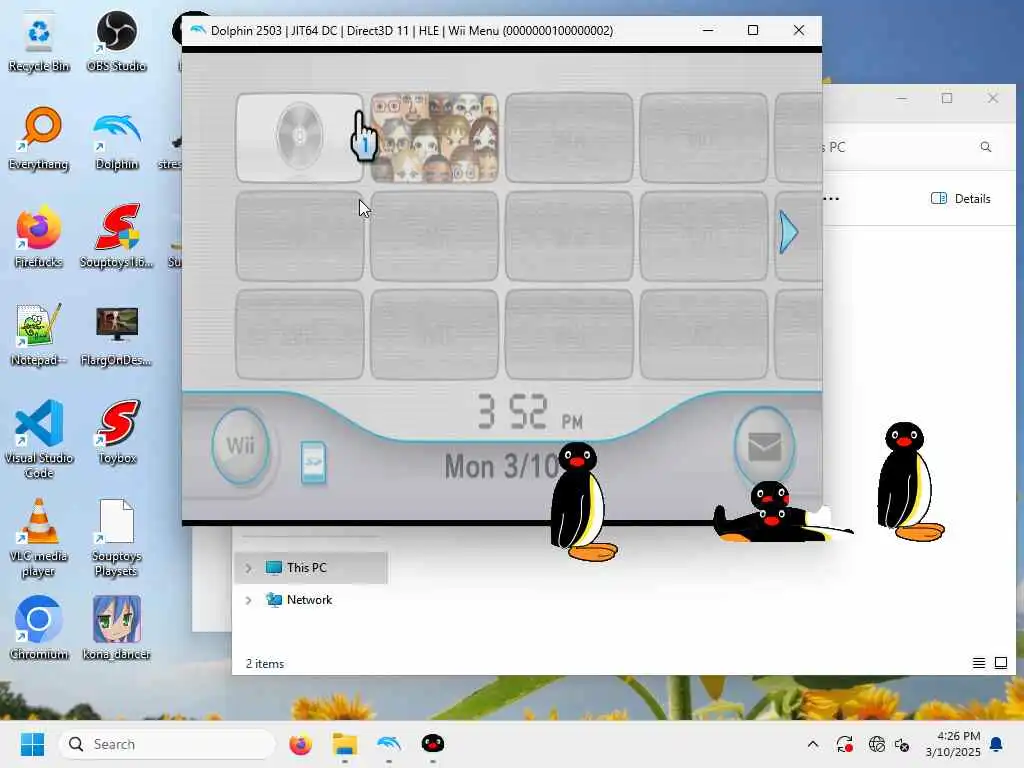The width and height of the screenshot is (1024, 768).
Task: Launch Visual Studio Code shortcut
Action: click(x=39, y=440)
